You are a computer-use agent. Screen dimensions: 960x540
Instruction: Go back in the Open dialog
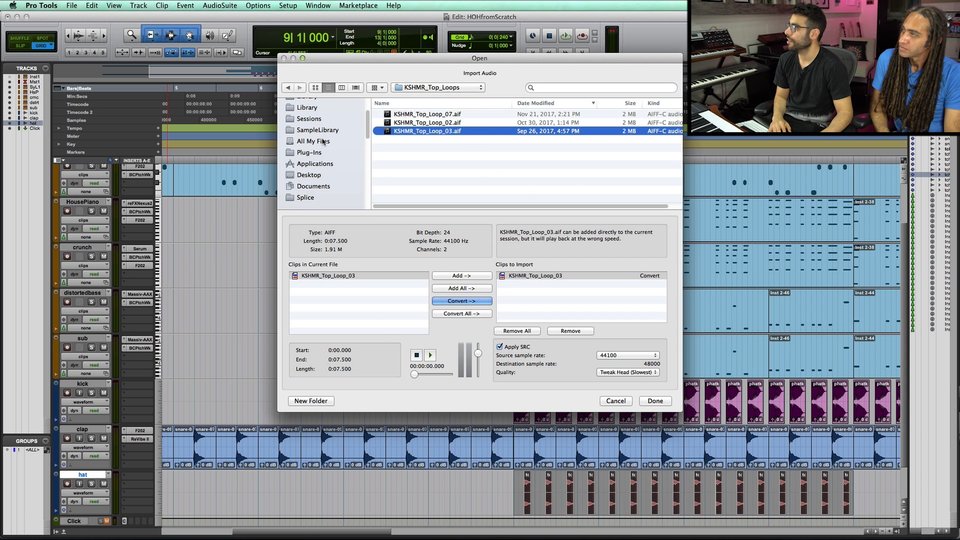(x=288, y=88)
